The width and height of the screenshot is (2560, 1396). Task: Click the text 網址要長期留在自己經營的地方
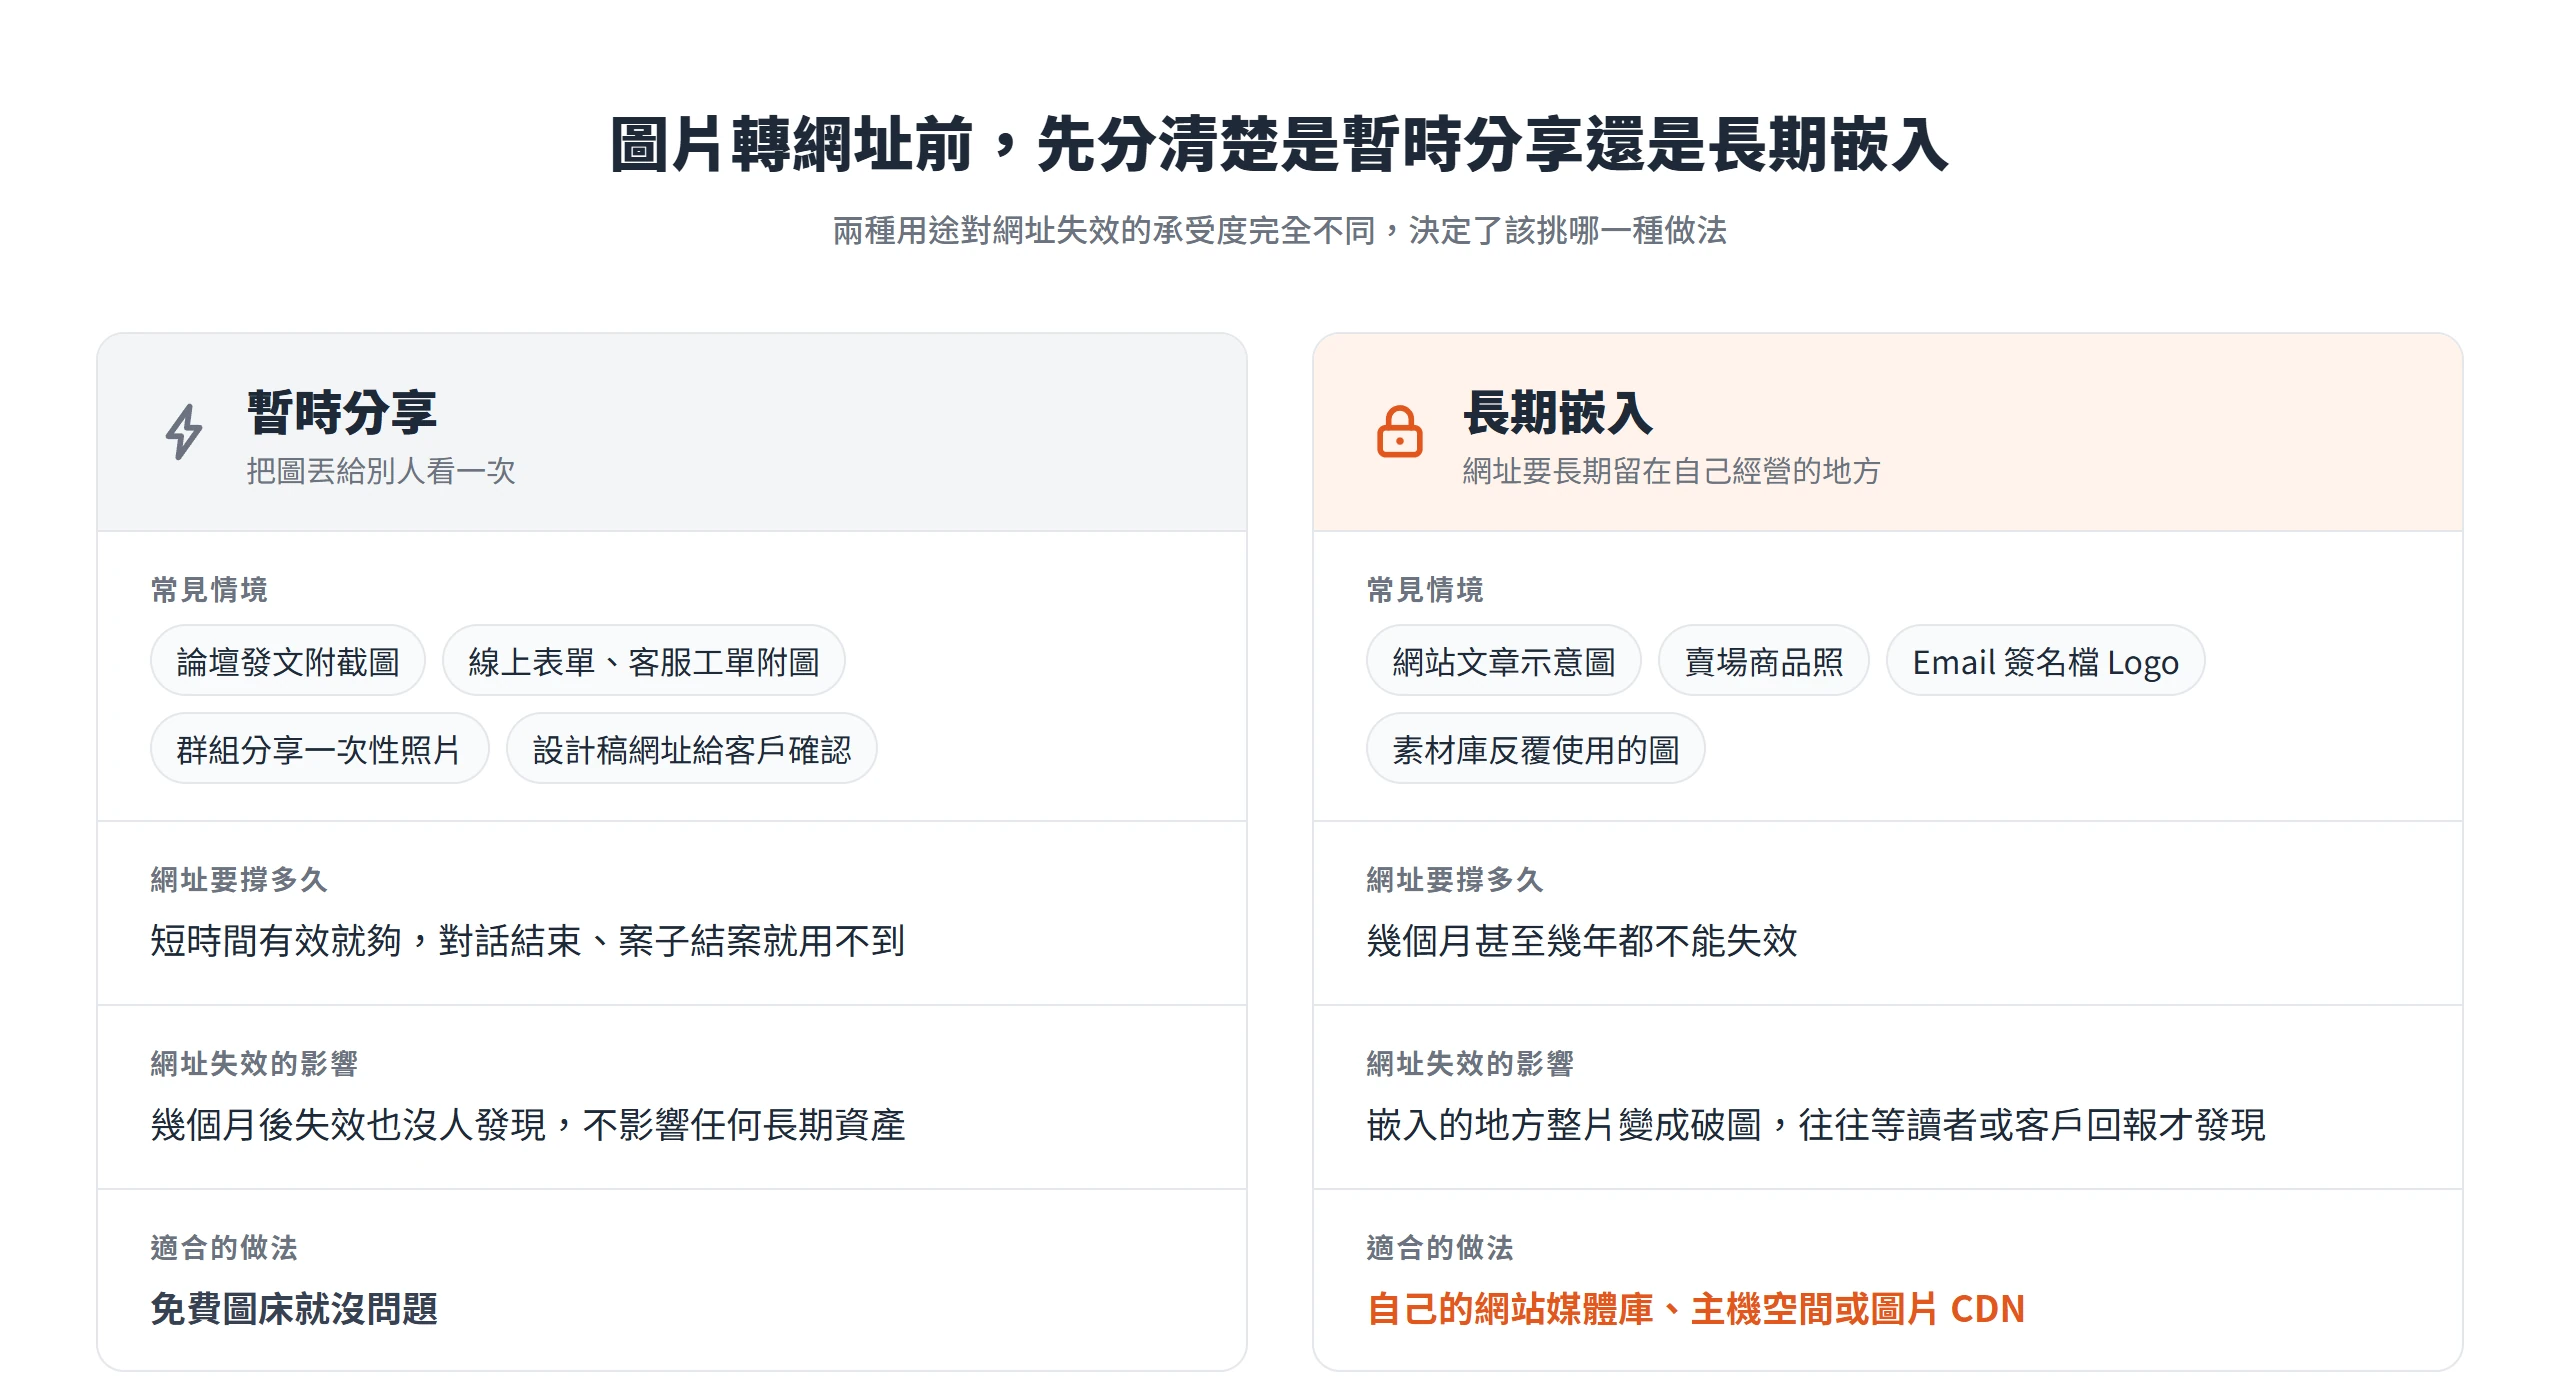(x=1671, y=471)
